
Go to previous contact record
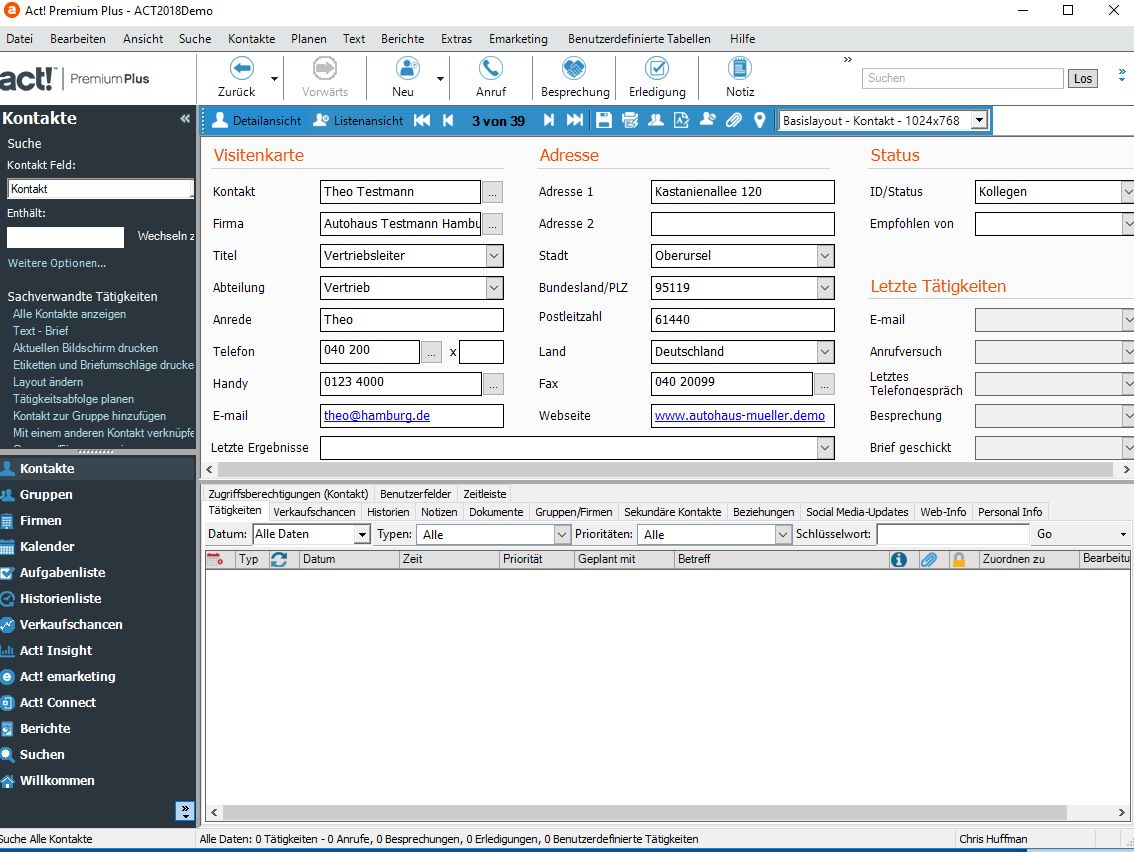[x=448, y=121]
